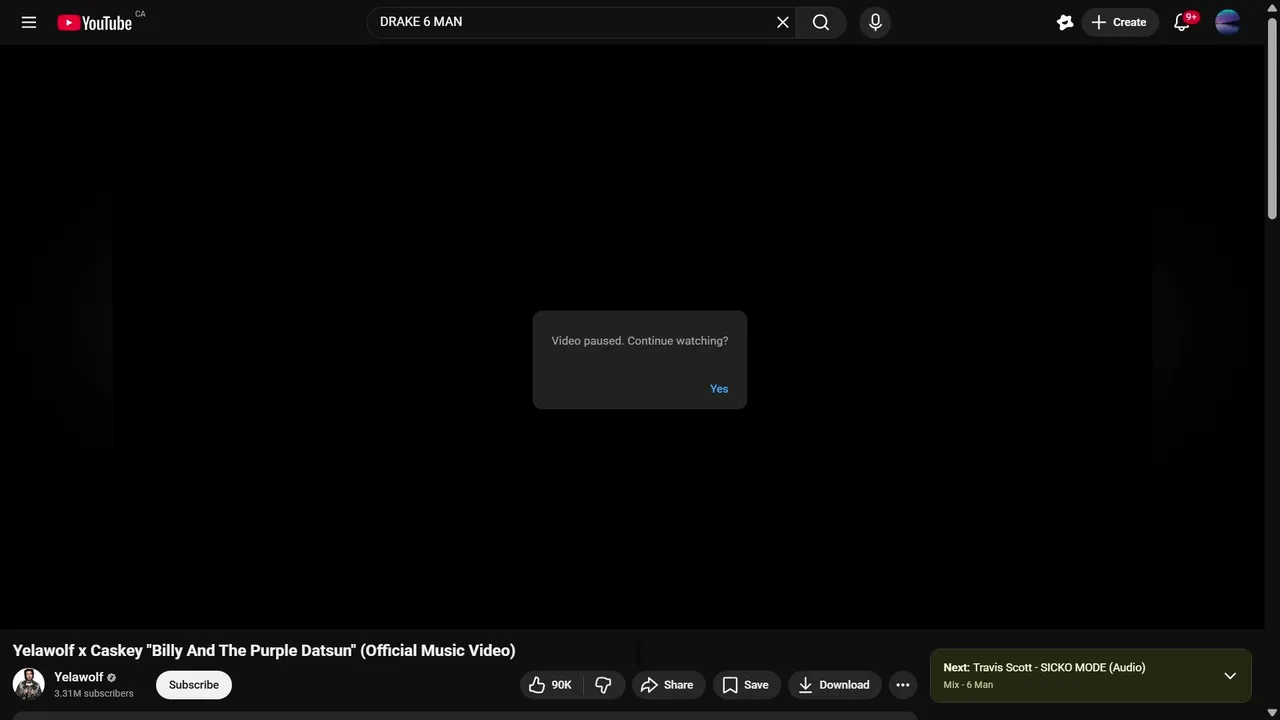1280x720 pixels.
Task: Open the three-dot more actions menu
Action: click(903, 685)
